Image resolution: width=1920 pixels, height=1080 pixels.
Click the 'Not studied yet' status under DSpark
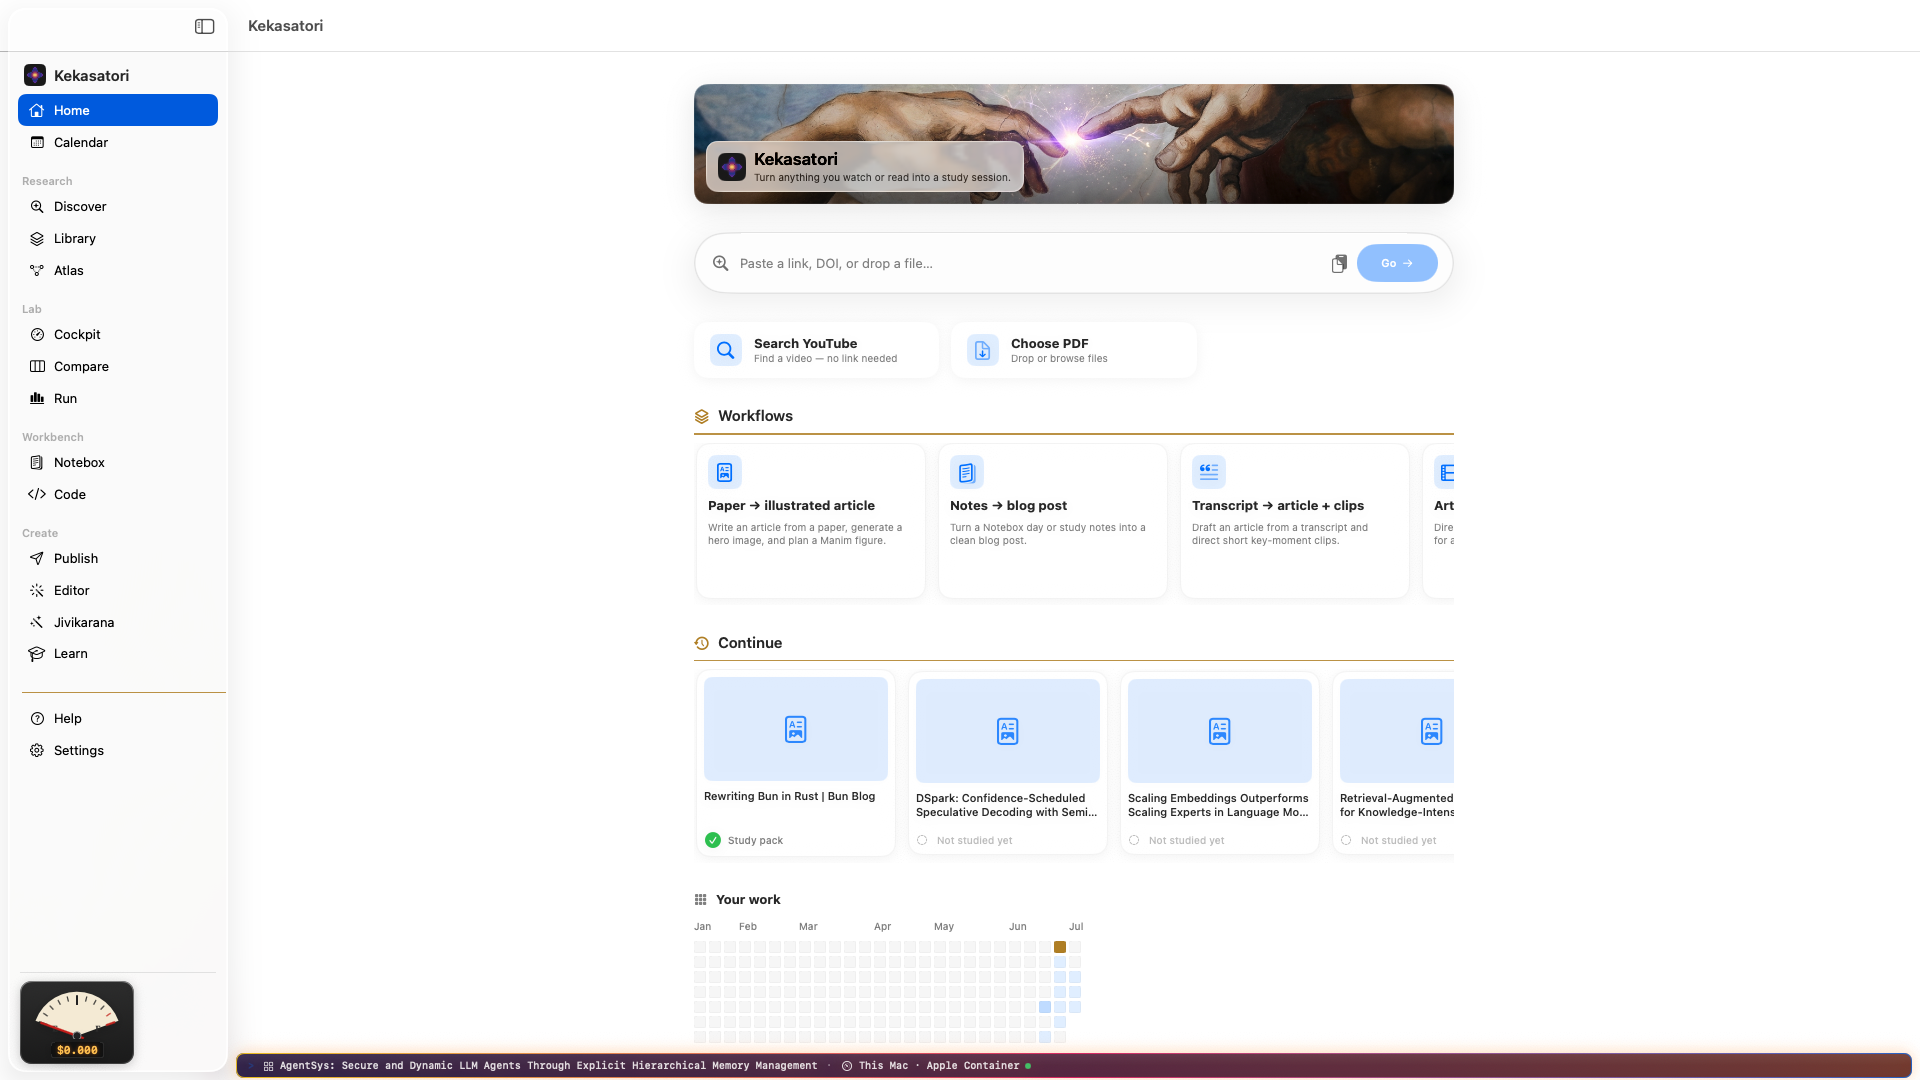[974, 841]
